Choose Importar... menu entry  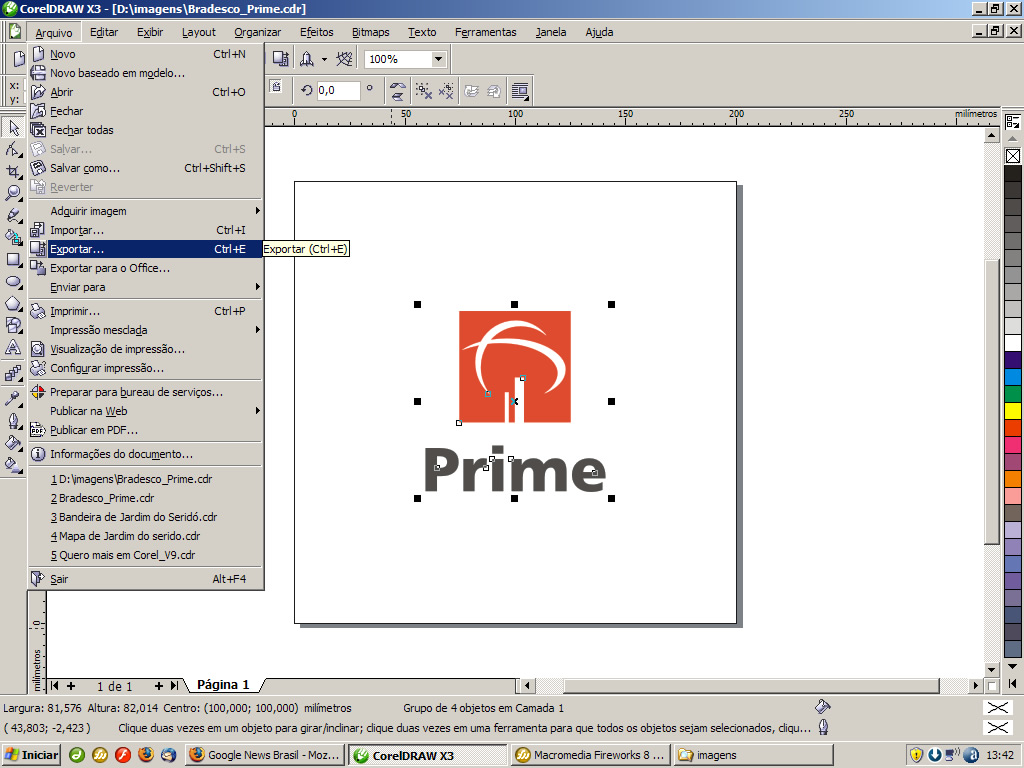coord(145,230)
